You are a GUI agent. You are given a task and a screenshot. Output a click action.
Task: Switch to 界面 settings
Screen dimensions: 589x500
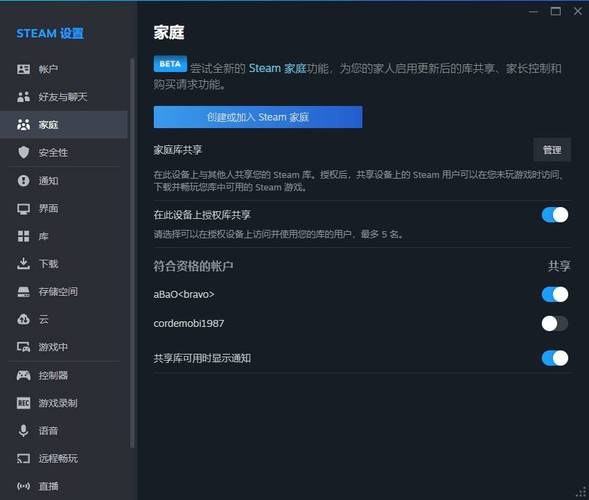point(64,208)
